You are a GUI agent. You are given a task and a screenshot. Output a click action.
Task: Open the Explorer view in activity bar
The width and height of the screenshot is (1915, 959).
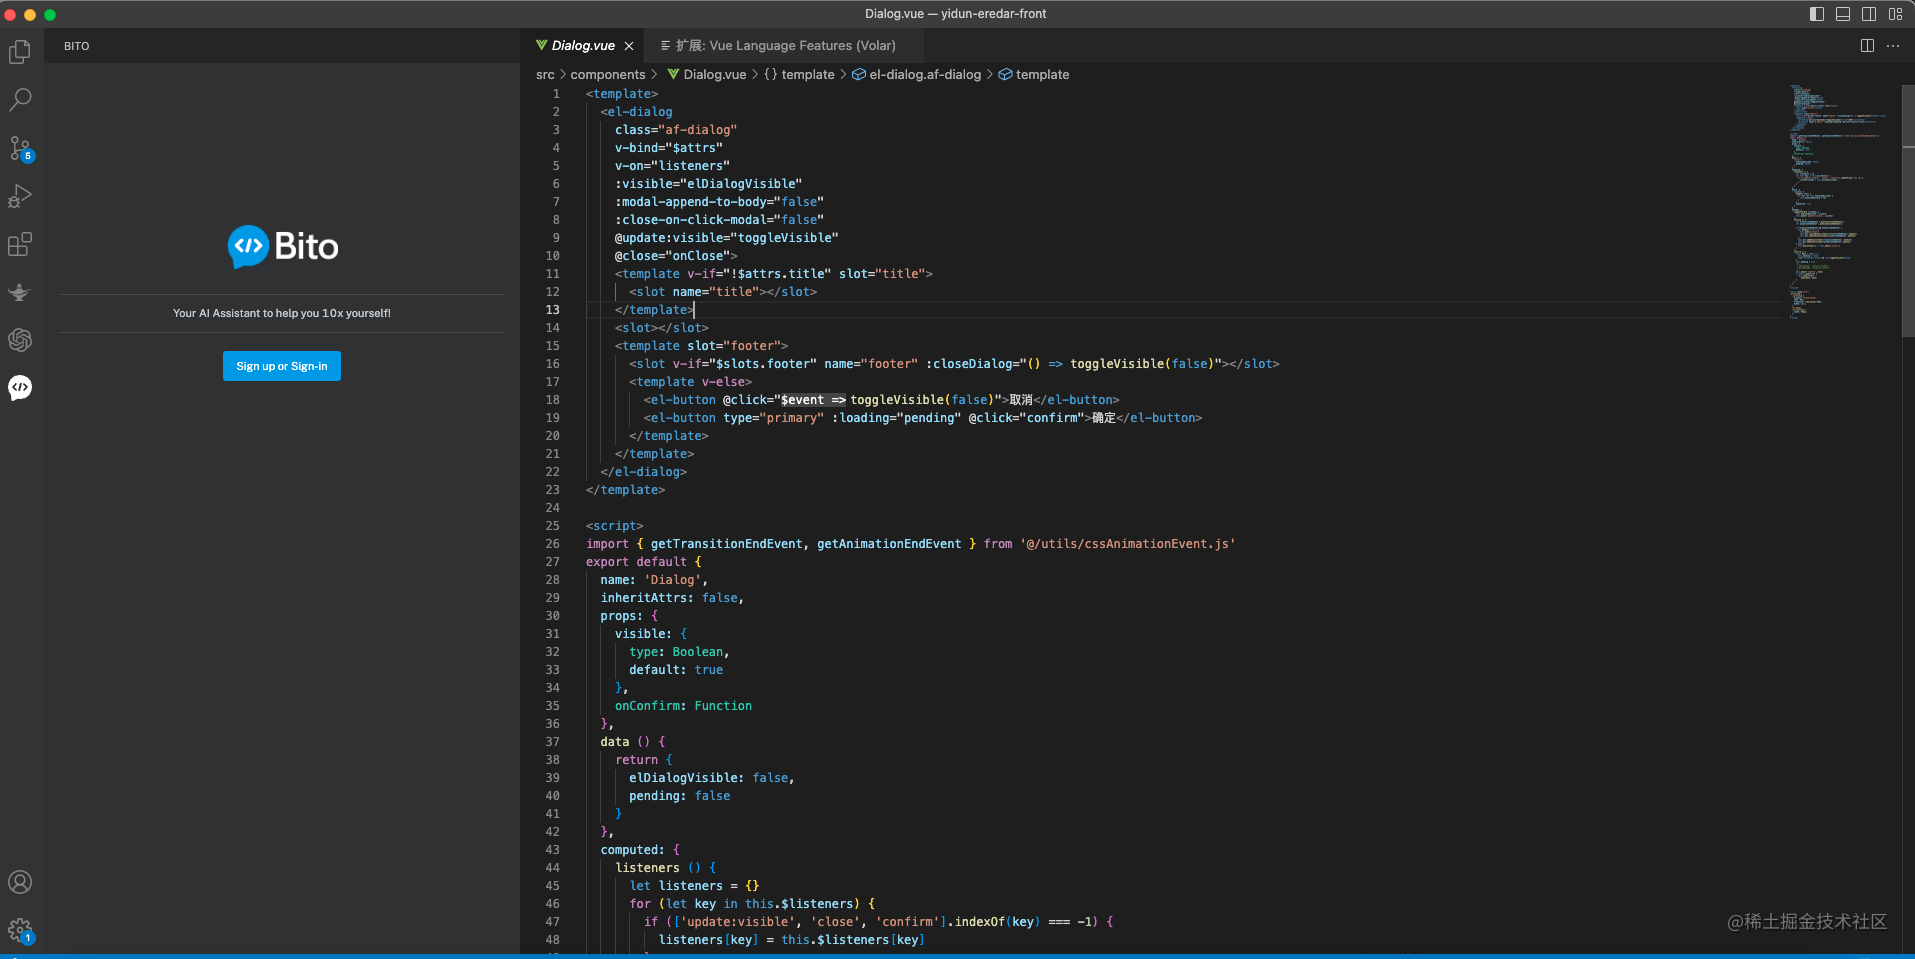click(20, 52)
